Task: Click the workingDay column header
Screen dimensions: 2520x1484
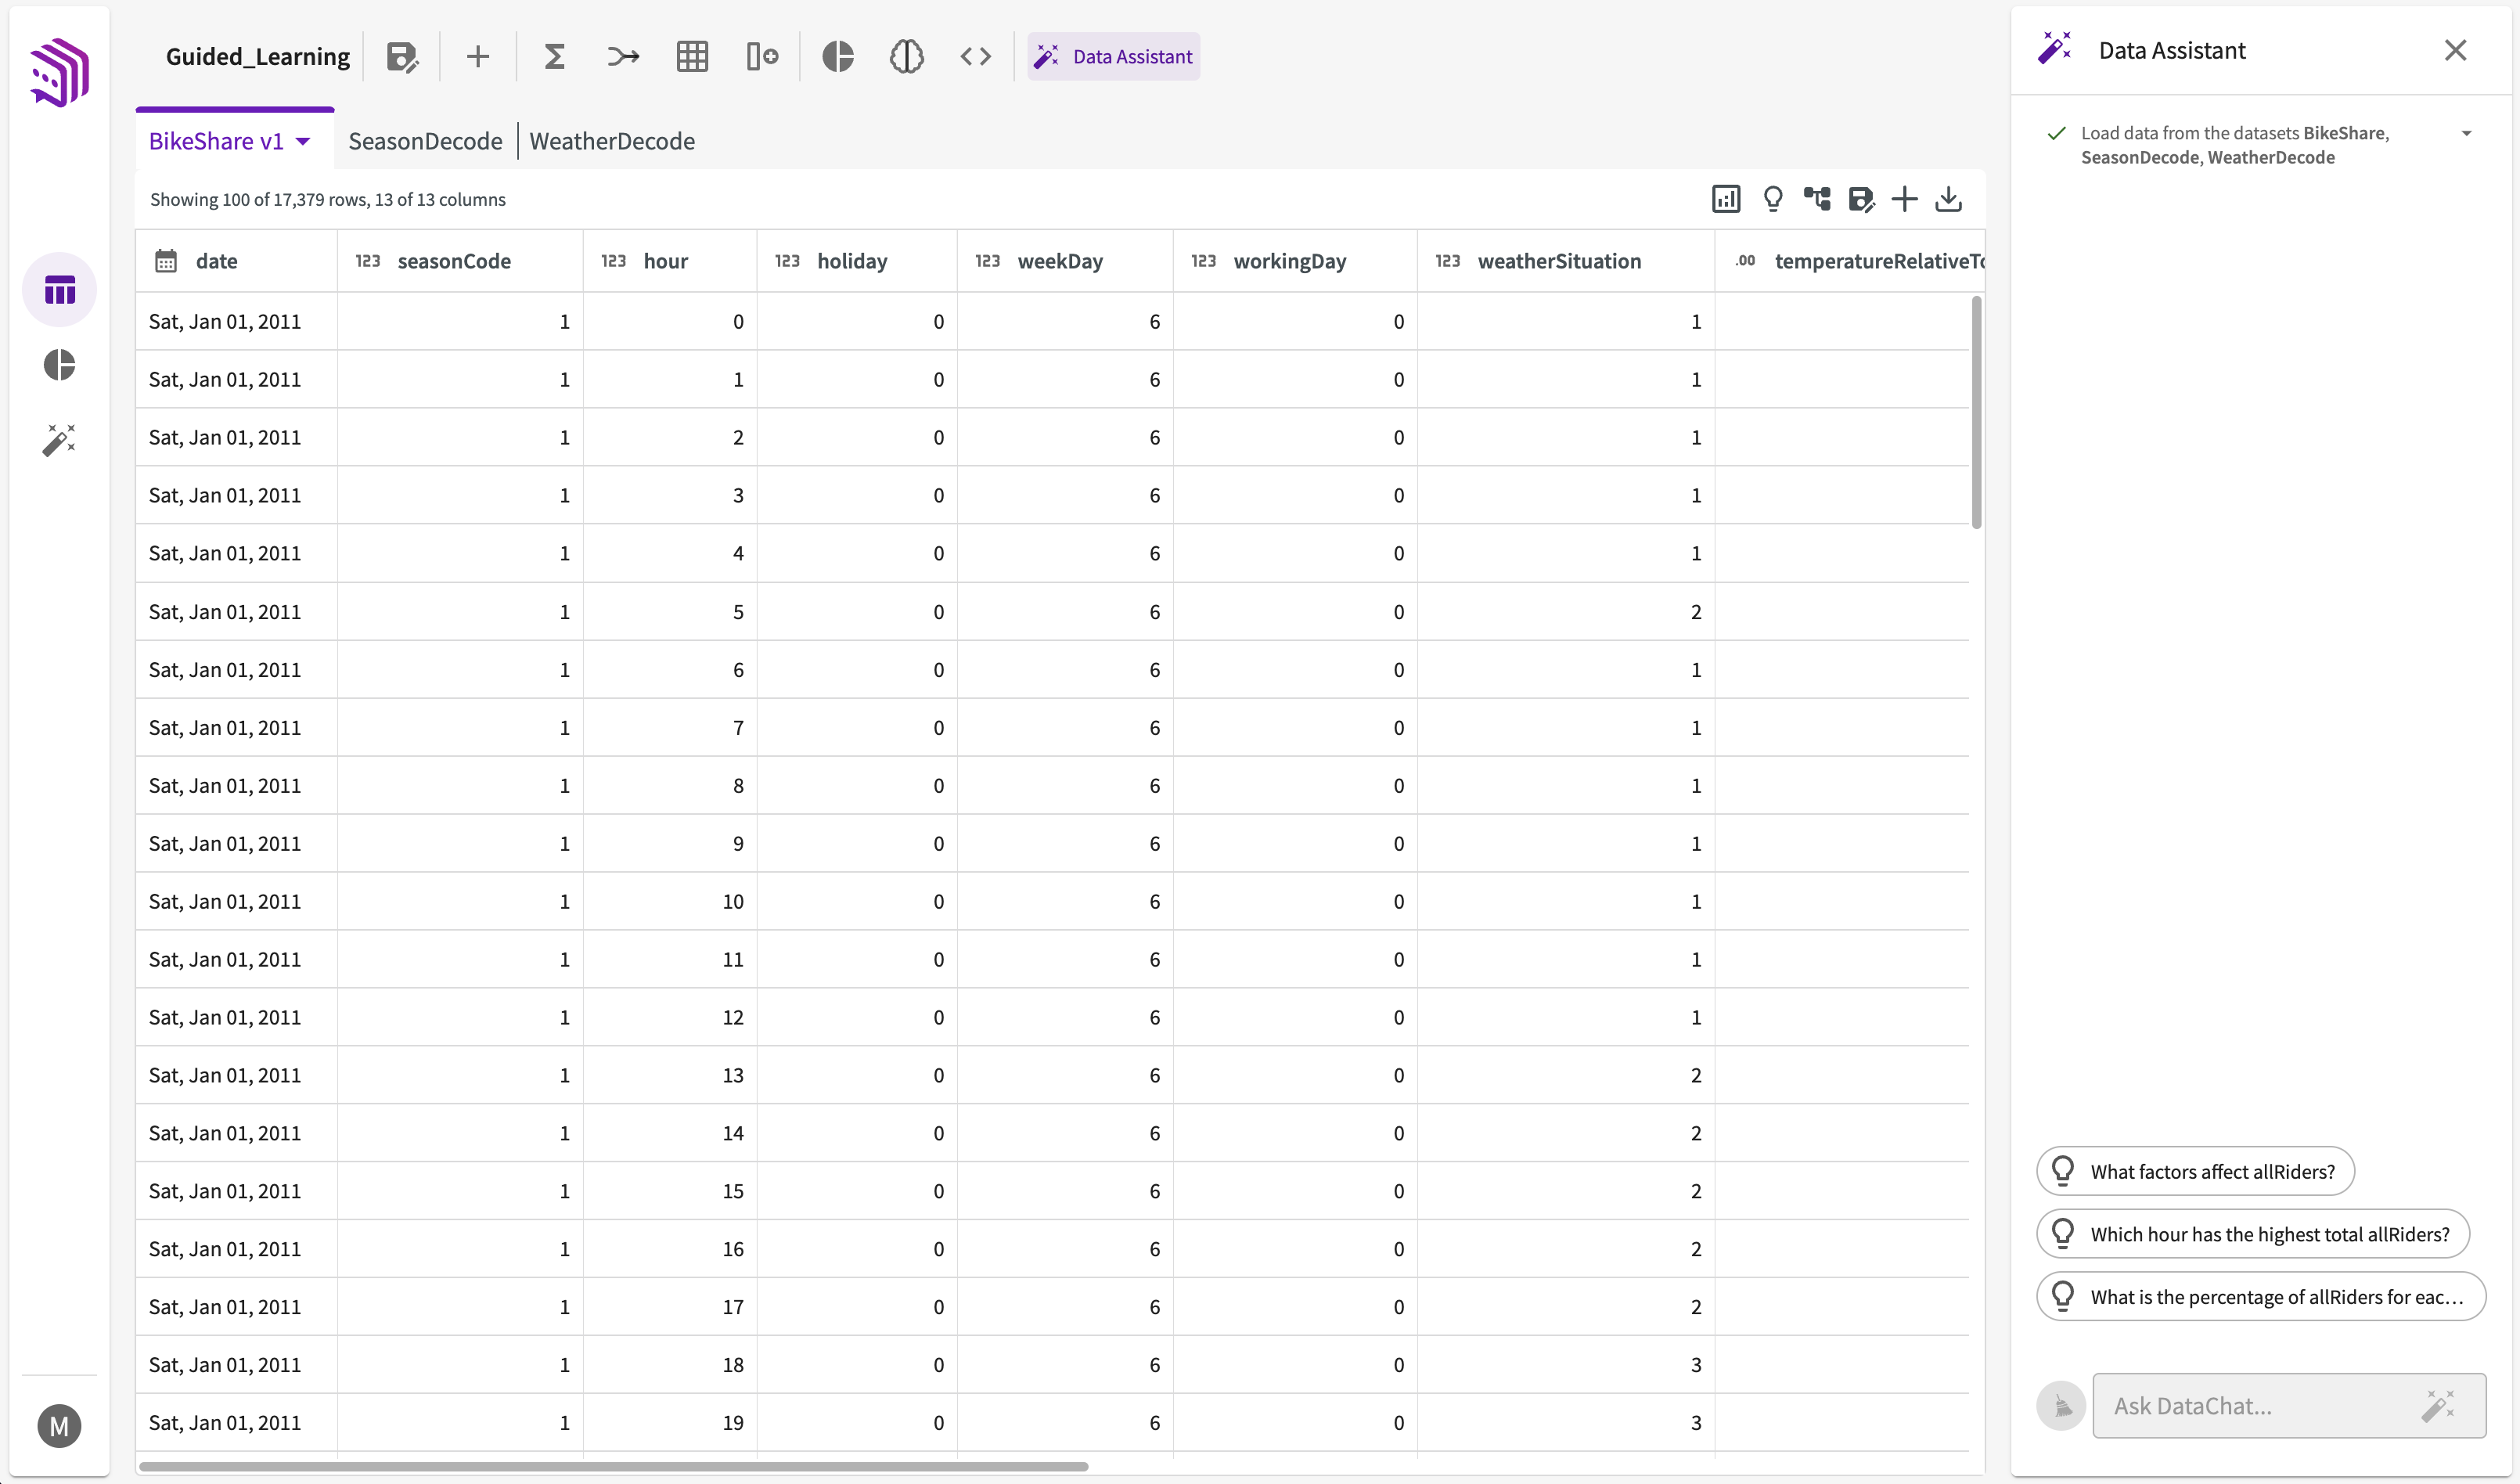Action: (1295, 261)
